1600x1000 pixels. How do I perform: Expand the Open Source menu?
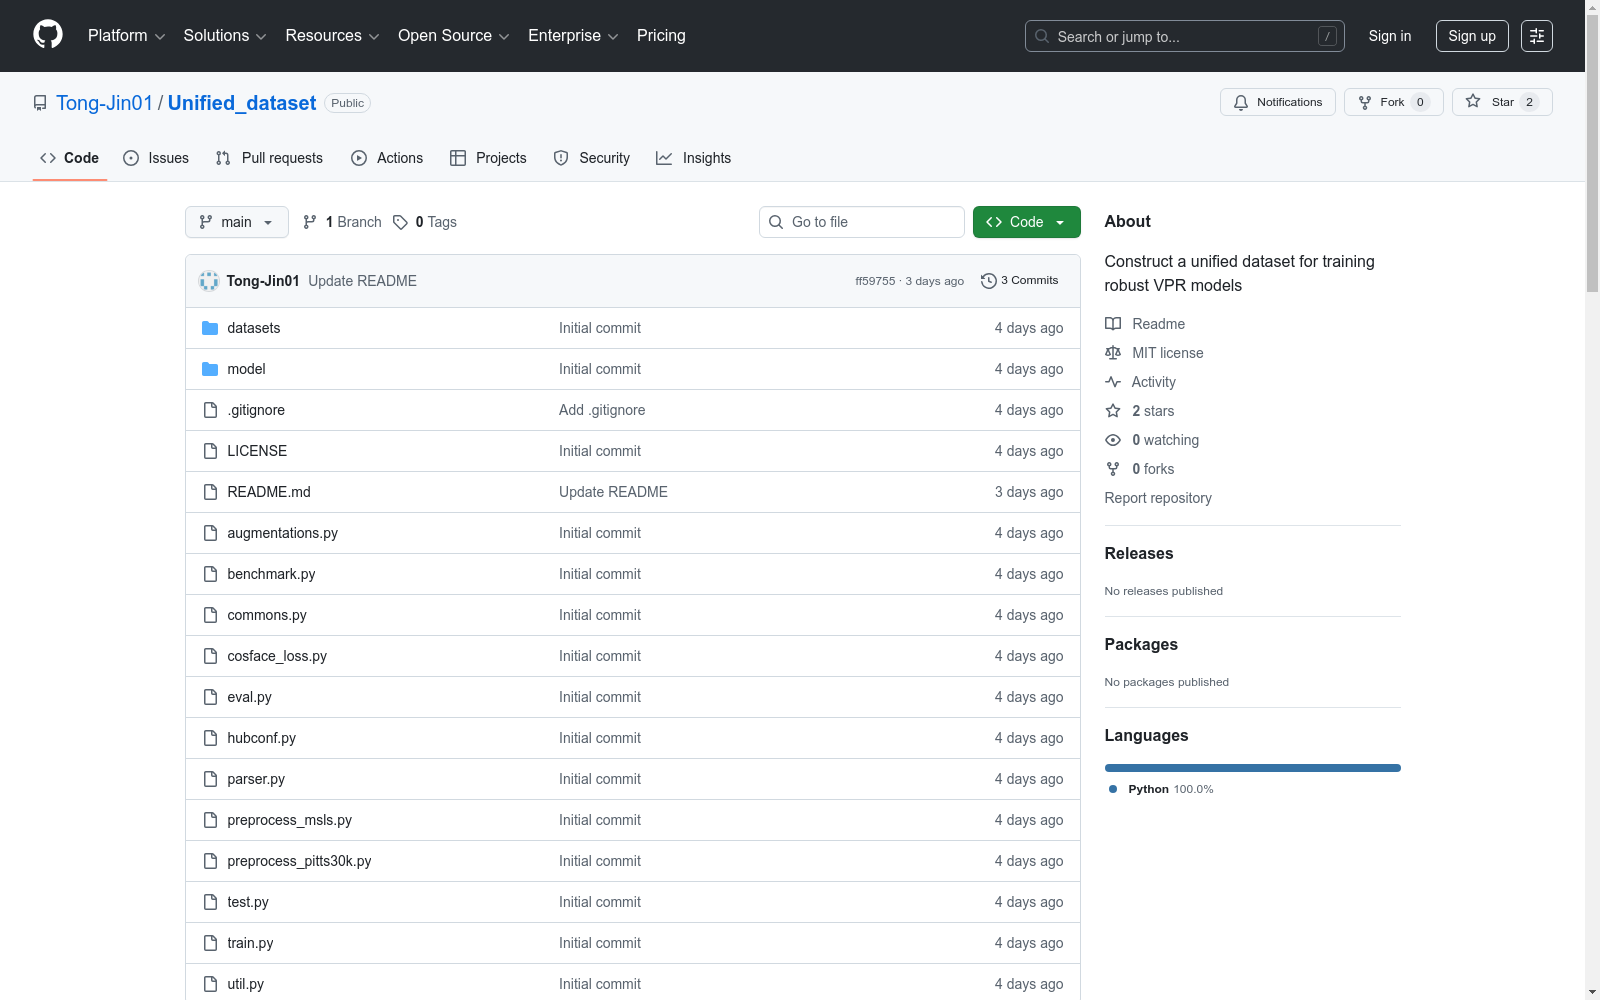tap(454, 36)
